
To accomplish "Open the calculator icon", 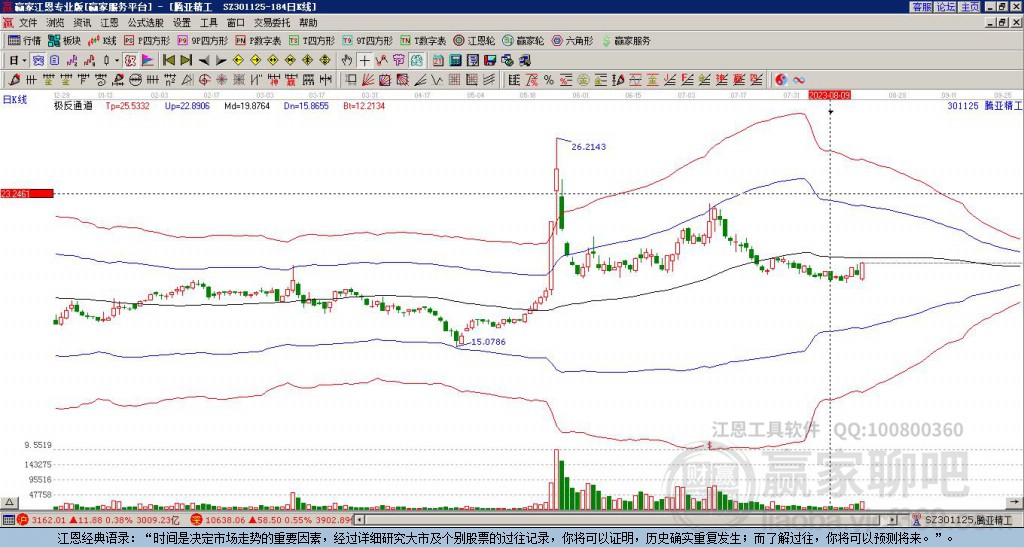I will click(455, 60).
